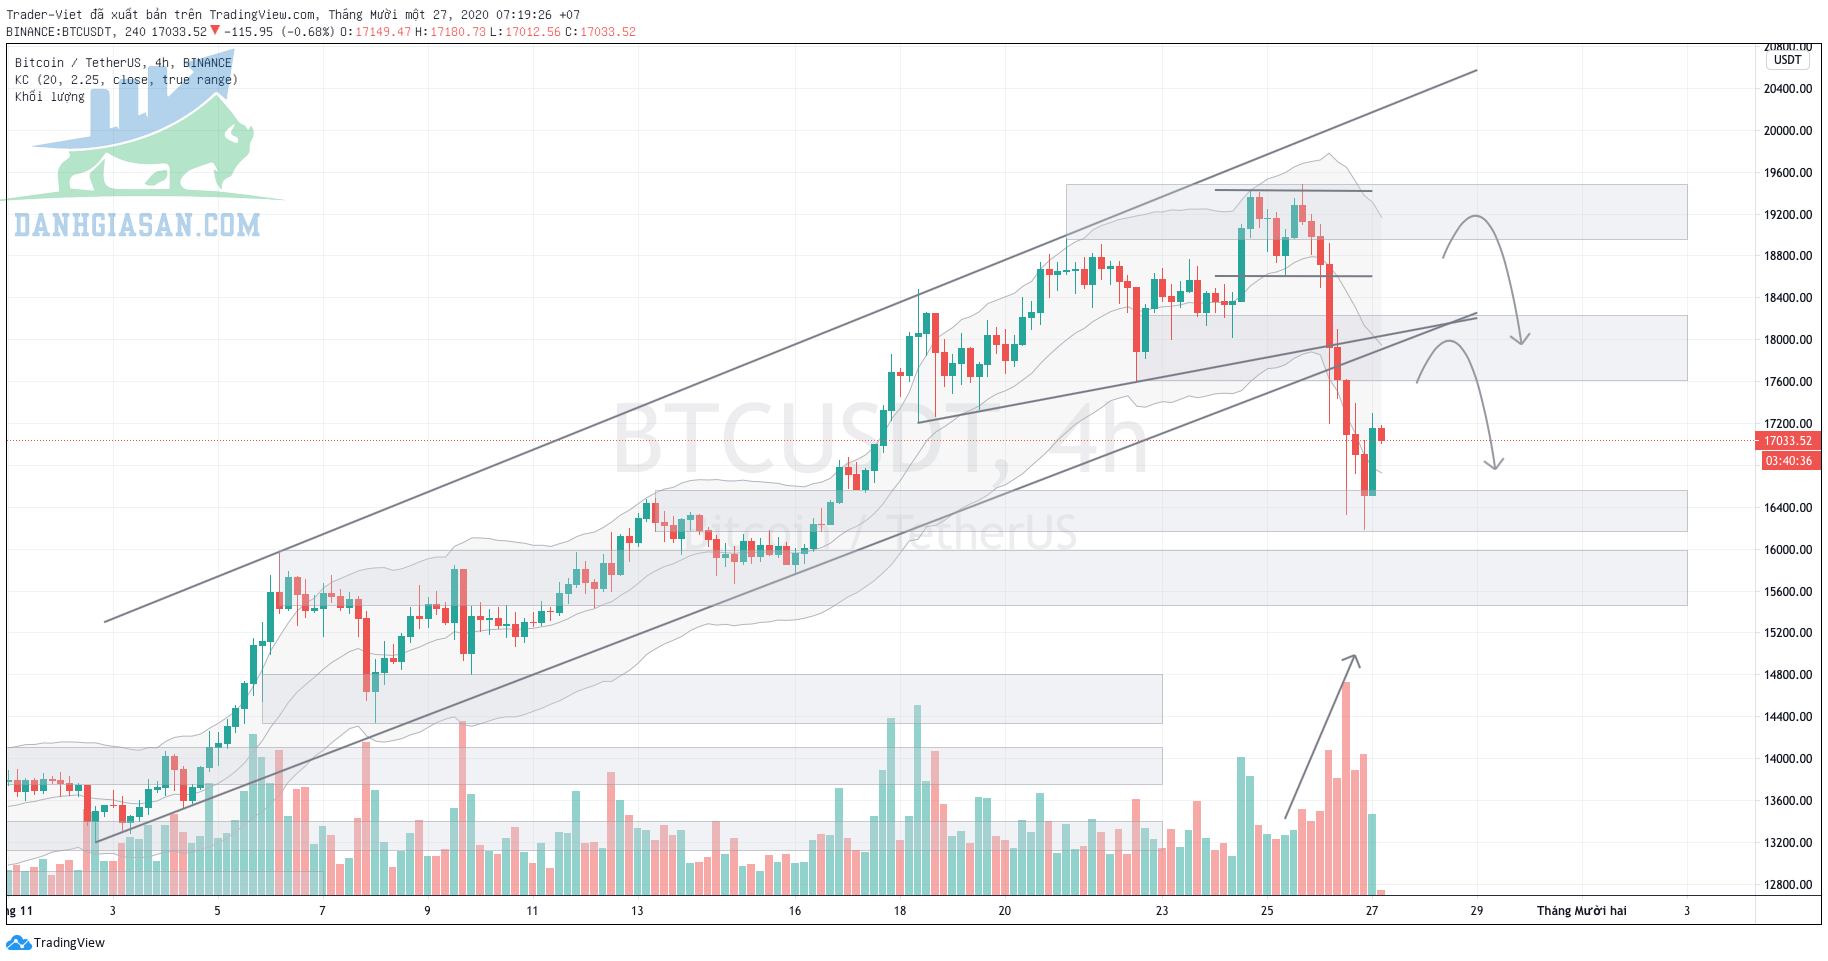Image resolution: width=1828 pixels, height=961 pixels.
Task: Click the 14000.00 price axis label
Action: pos(1787,759)
